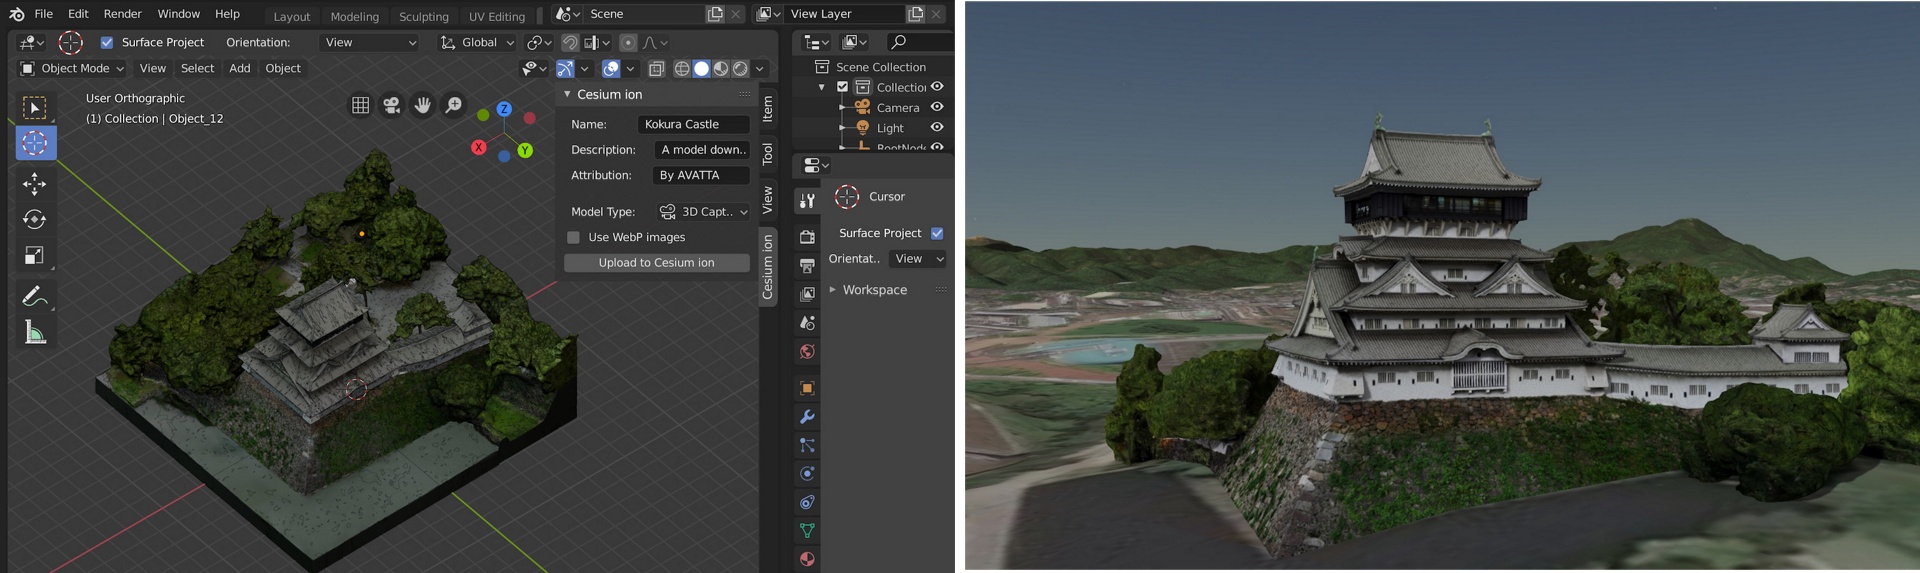The image size is (1920, 573).
Task: Open shading options dropdown arrow
Action: pos(760,68)
